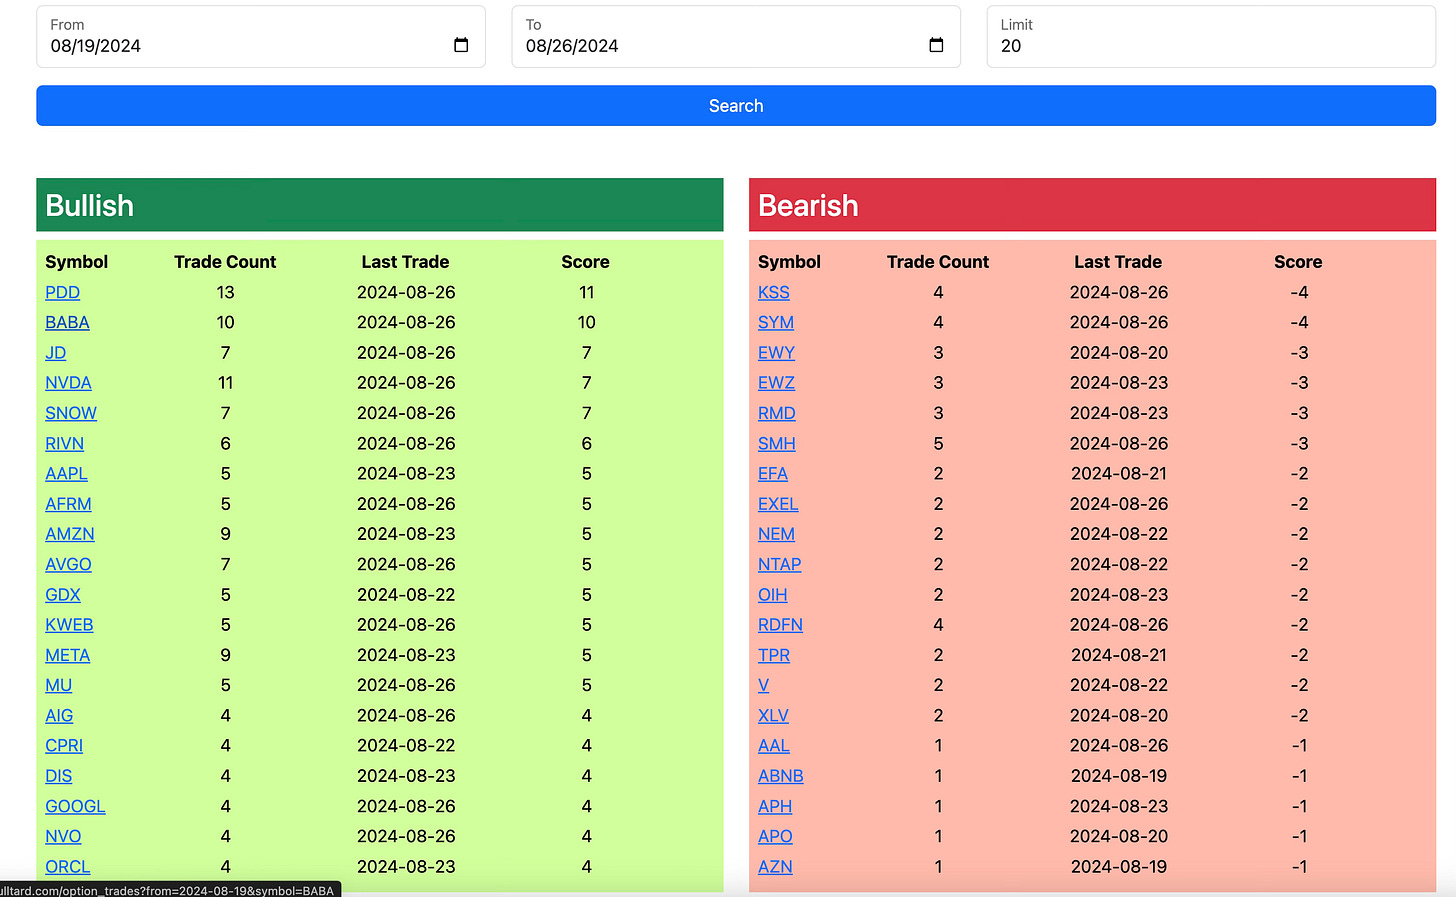Open the NEM bearish symbol link
The image size is (1456, 897).
pos(776,534)
